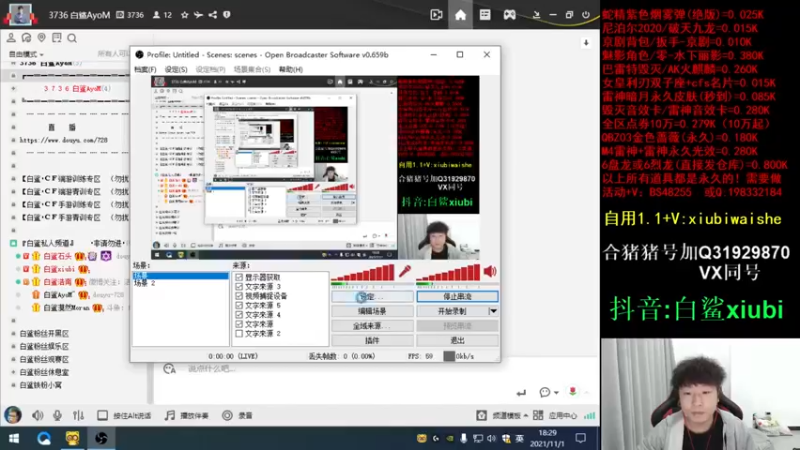Screen dimensions: 800x450
Task: Open the 开始录制 dropdown arrow
Action: pos(493,311)
